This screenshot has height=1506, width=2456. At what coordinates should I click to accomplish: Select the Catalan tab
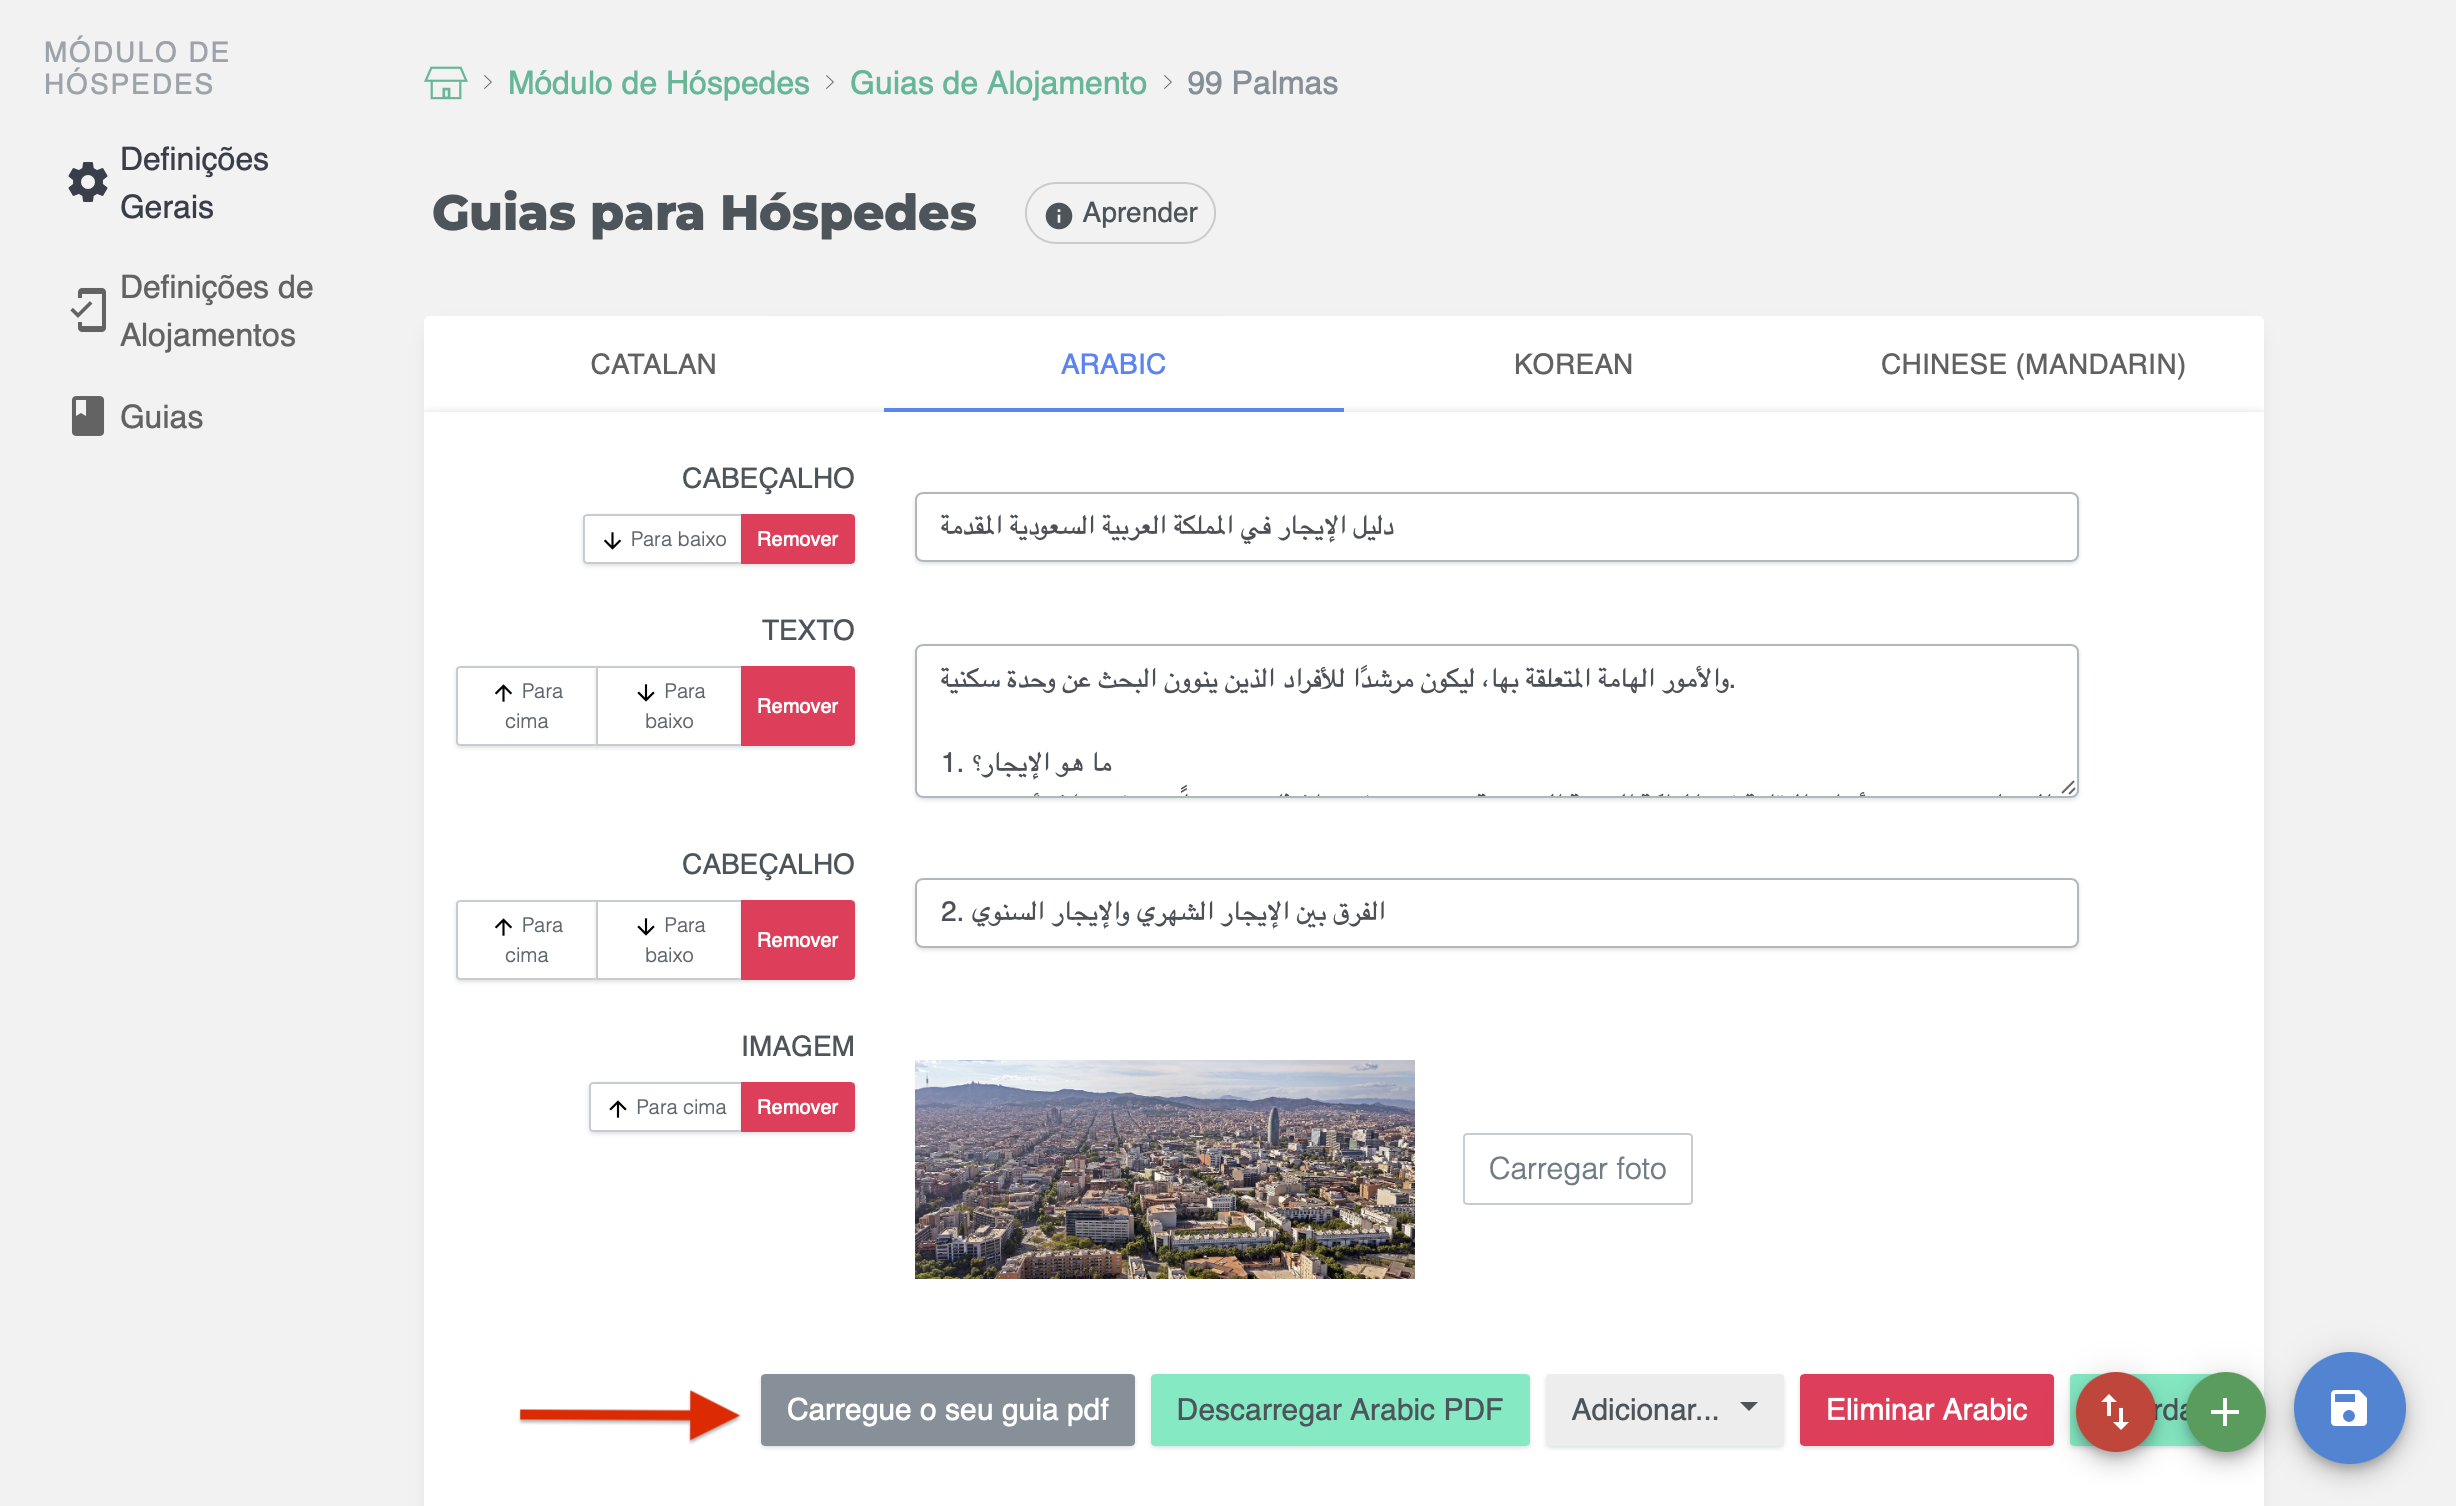(x=653, y=364)
